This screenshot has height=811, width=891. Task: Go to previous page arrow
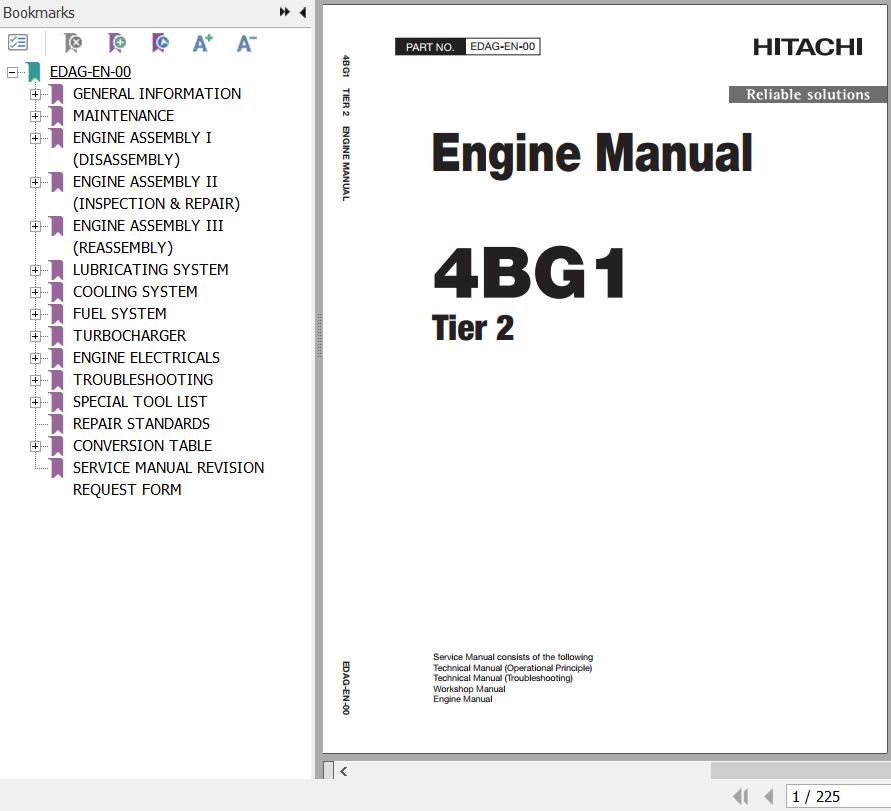[x=769, y=796]
